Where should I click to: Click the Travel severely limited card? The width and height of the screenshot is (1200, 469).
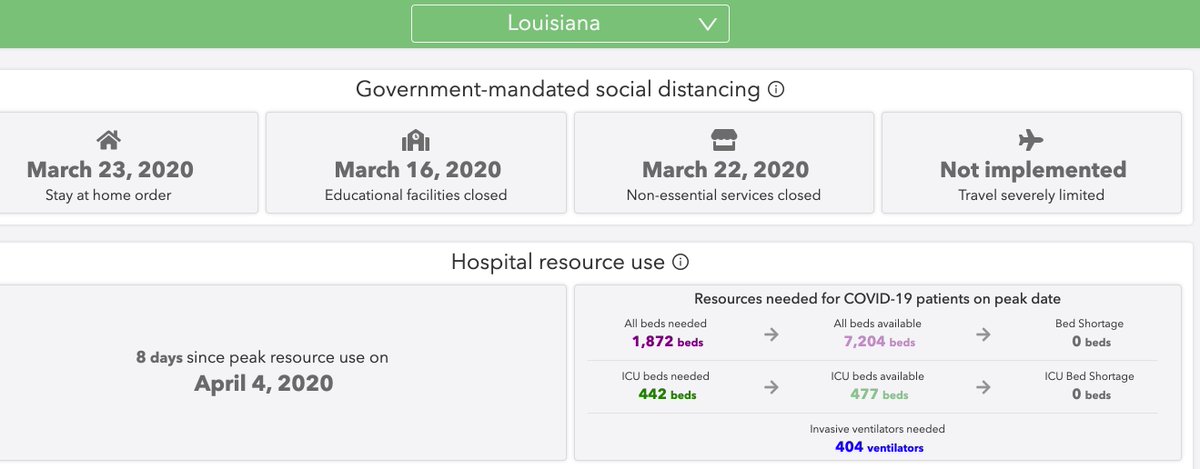coord(1031,163)
